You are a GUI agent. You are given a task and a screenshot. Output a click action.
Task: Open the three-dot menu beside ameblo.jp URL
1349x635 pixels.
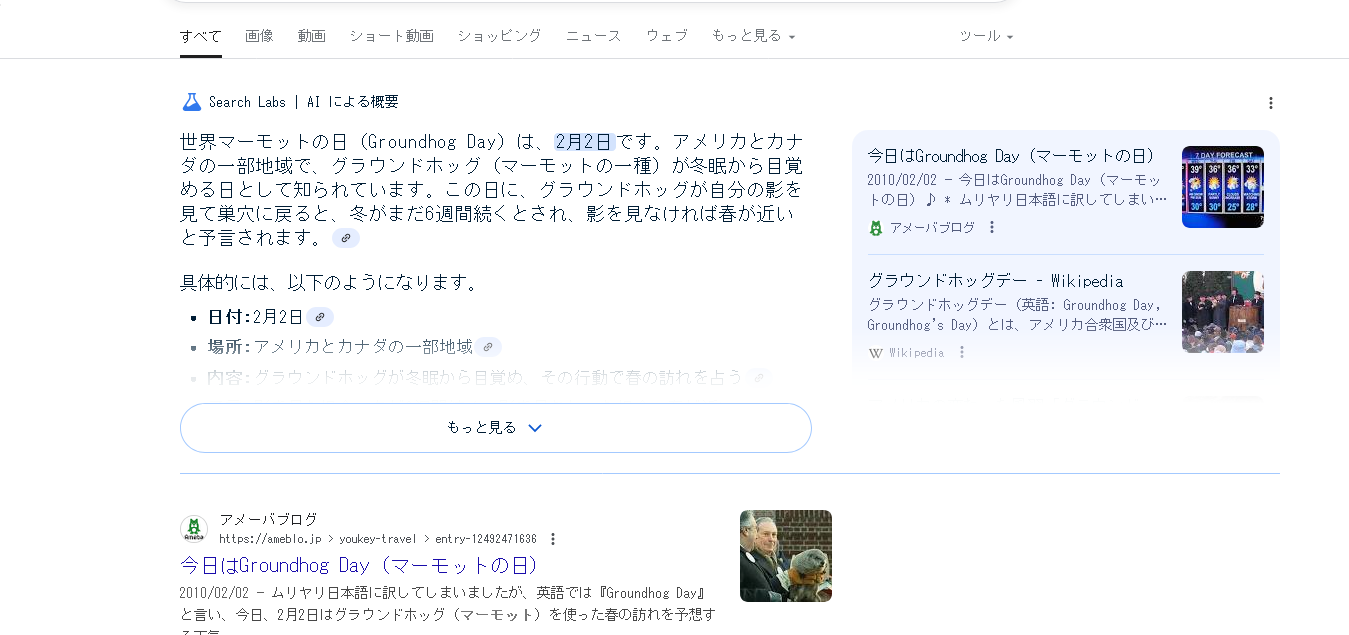pyautogui.click(x=553, y=539)
